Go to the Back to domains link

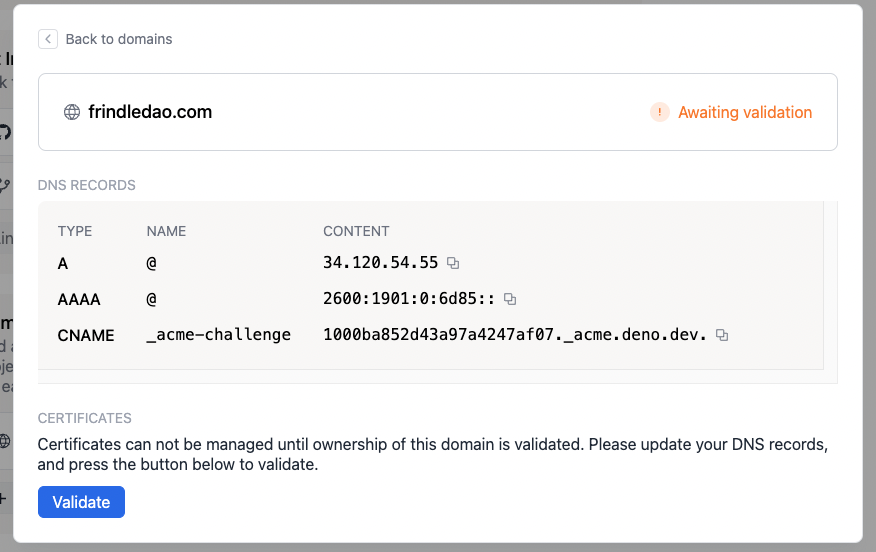[x=118, y=39]
